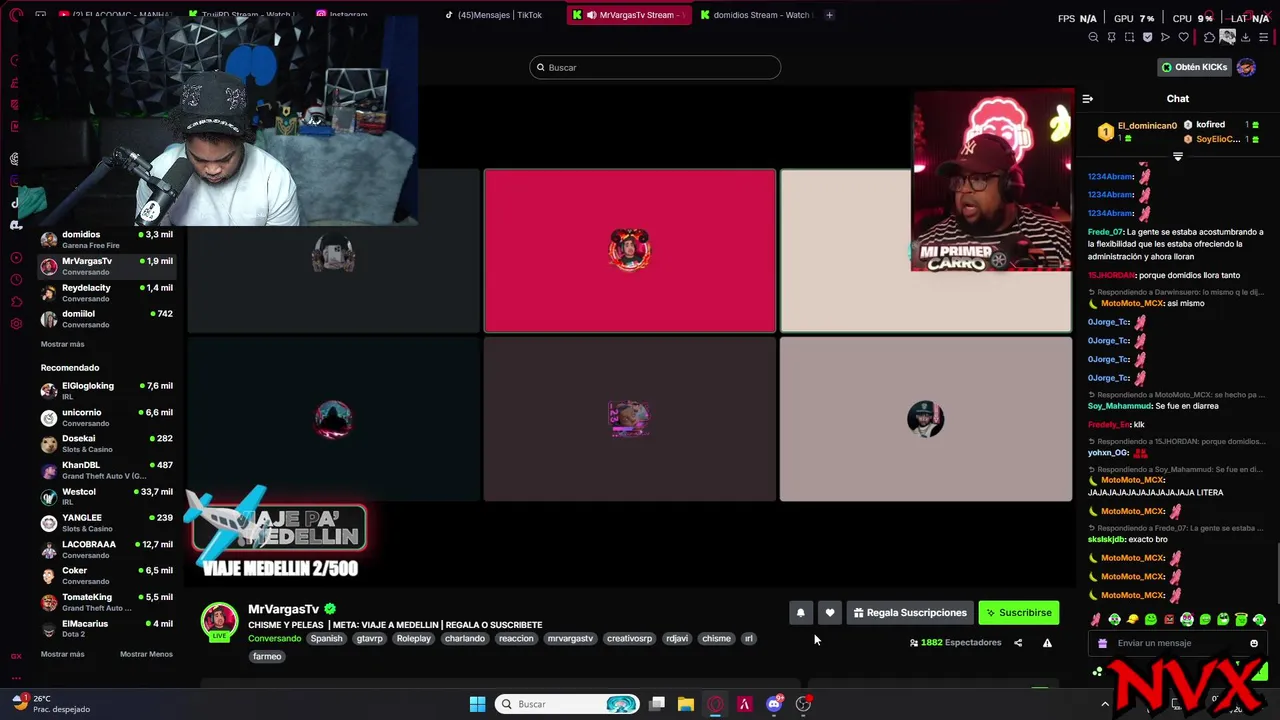Open the farmeo tag
1280x720 pixels.
267,656
